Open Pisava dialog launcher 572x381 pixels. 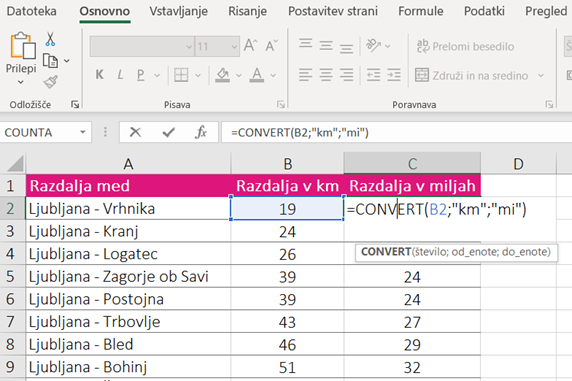click(281, 105)
